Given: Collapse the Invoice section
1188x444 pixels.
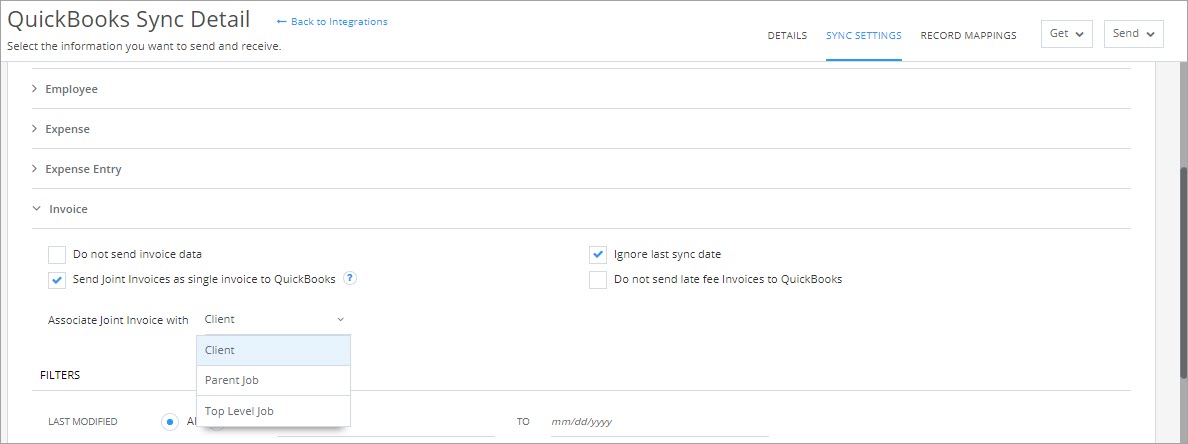Looking at the screenshot, I should (x=580, y=208).
